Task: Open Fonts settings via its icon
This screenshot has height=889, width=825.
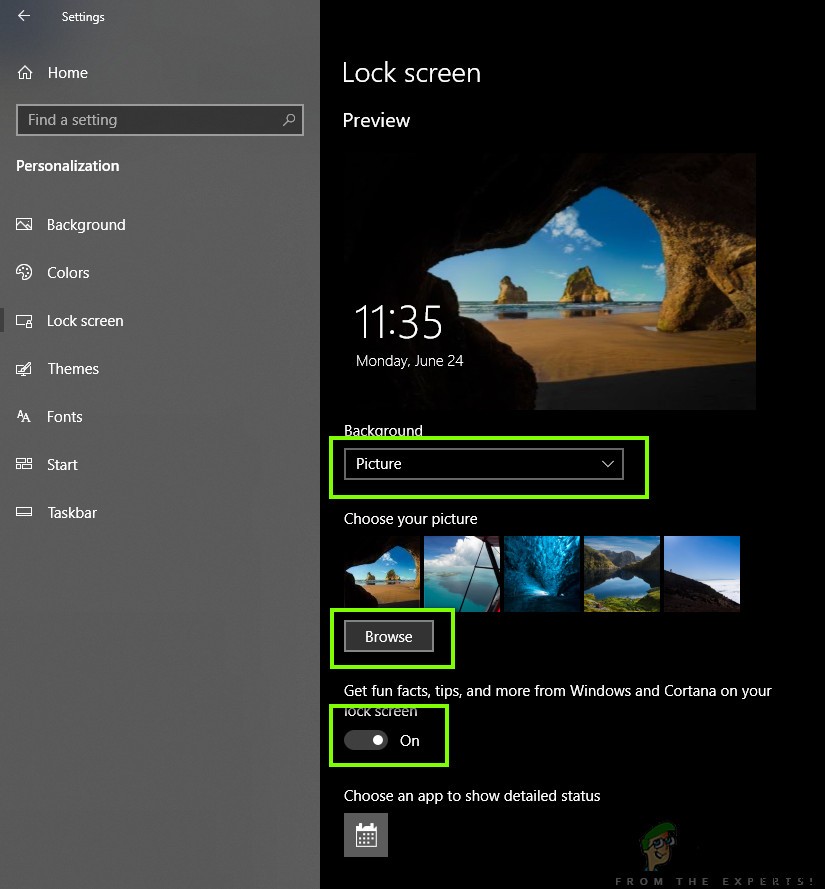Action: click(23, 416)
